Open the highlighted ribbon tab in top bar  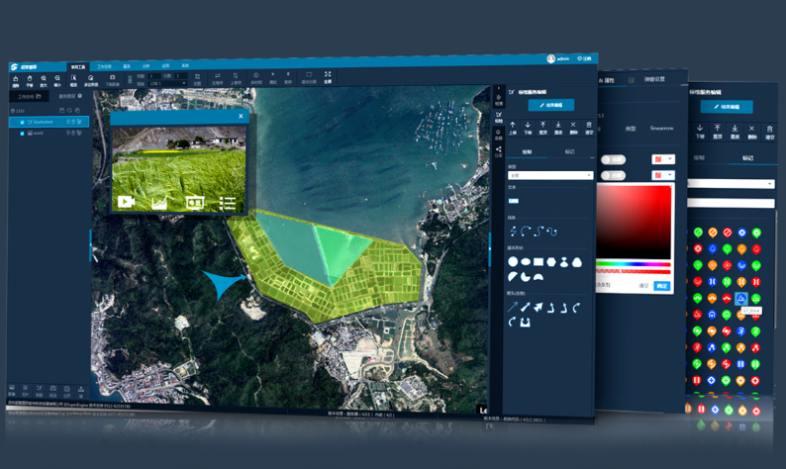[x=78, y=67]
